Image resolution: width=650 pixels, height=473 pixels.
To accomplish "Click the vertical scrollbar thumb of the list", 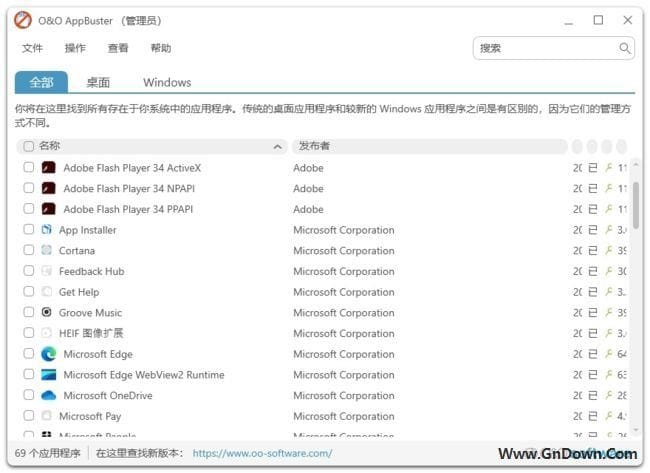I will [x=635, y=204].
